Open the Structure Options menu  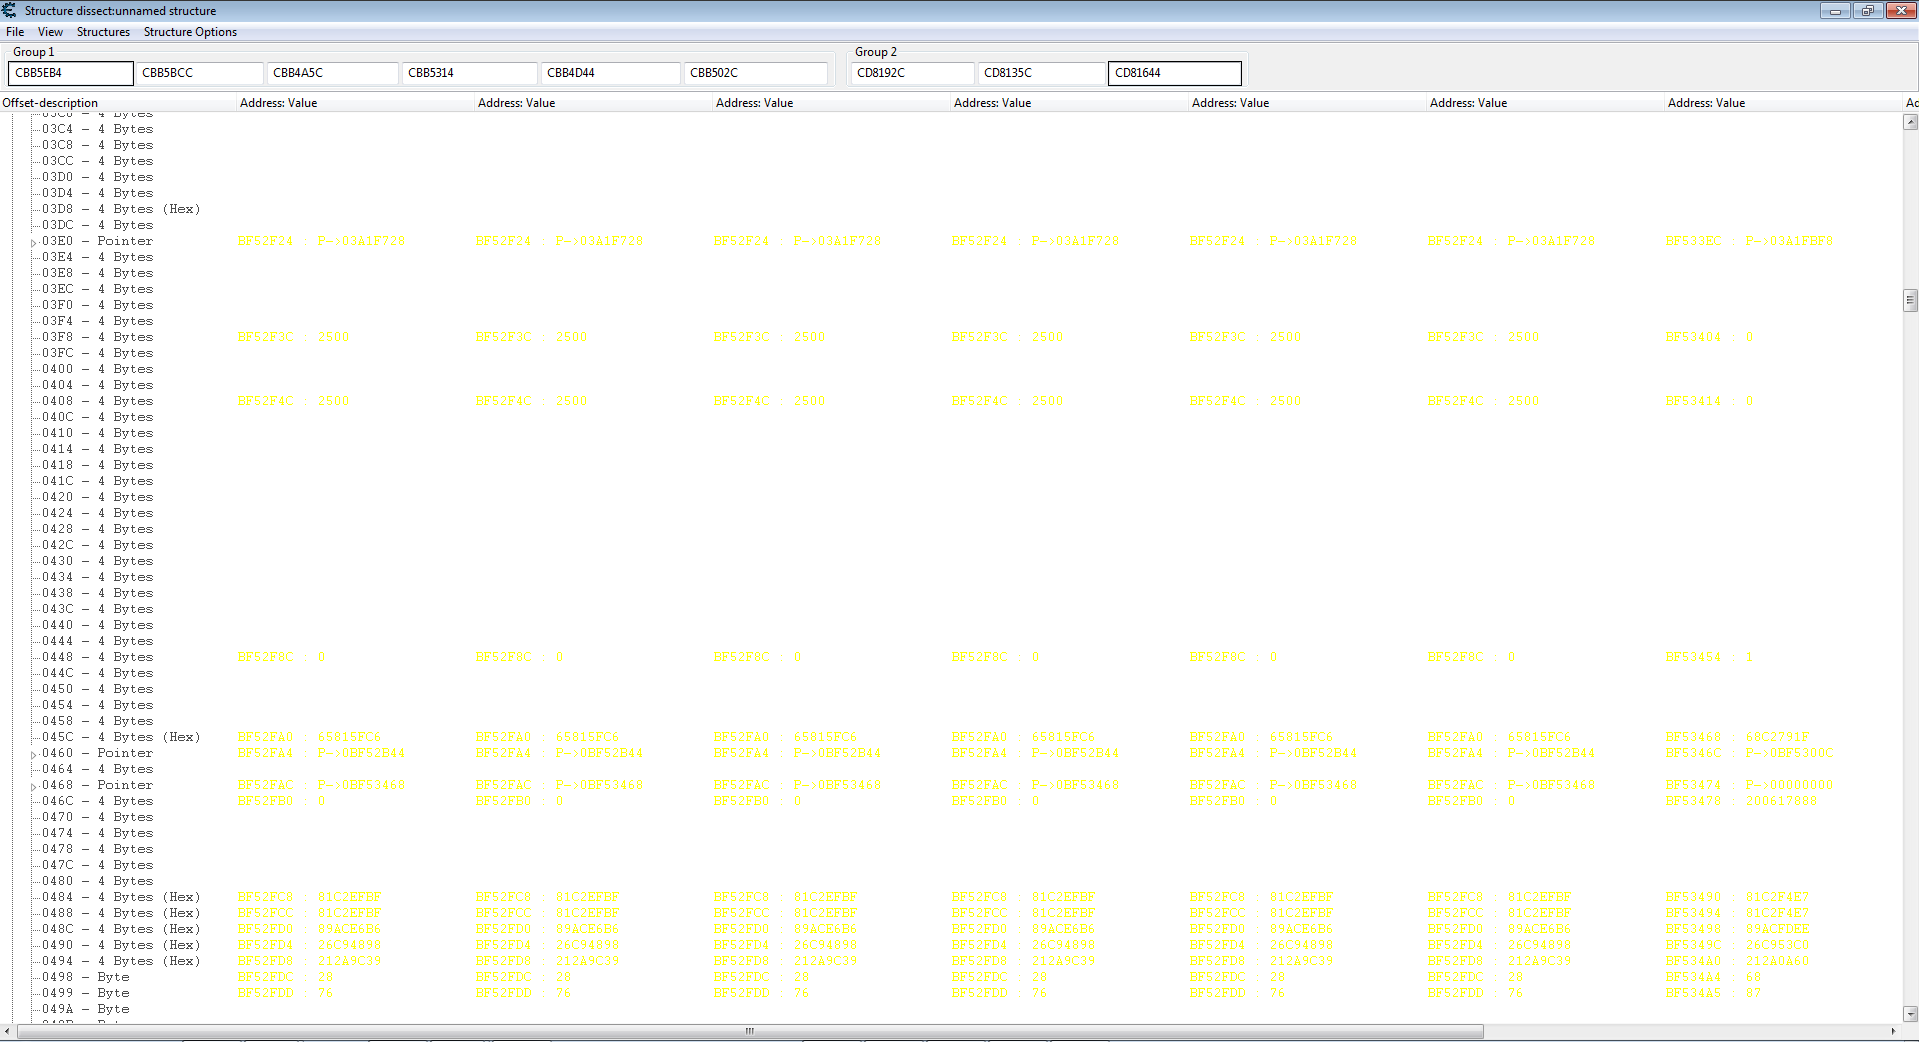pos(190,32)
